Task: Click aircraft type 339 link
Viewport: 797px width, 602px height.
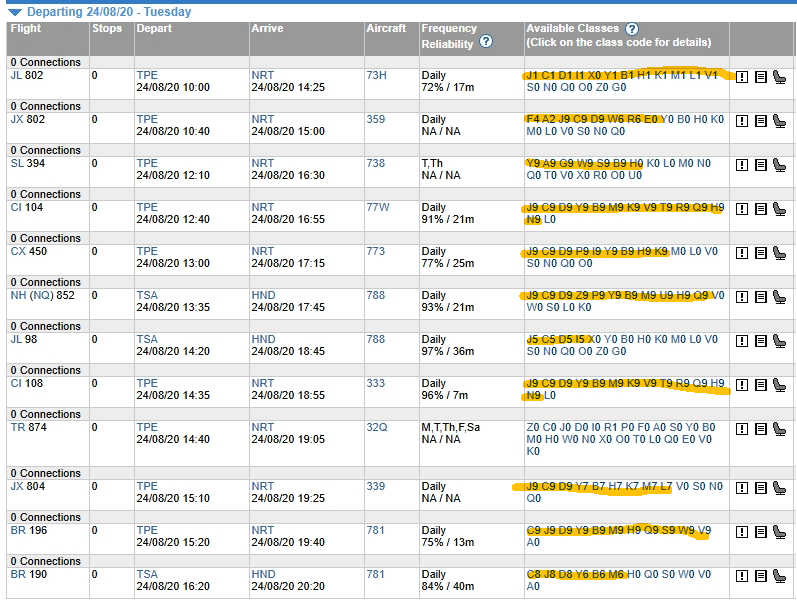Action: click(376, 486)
